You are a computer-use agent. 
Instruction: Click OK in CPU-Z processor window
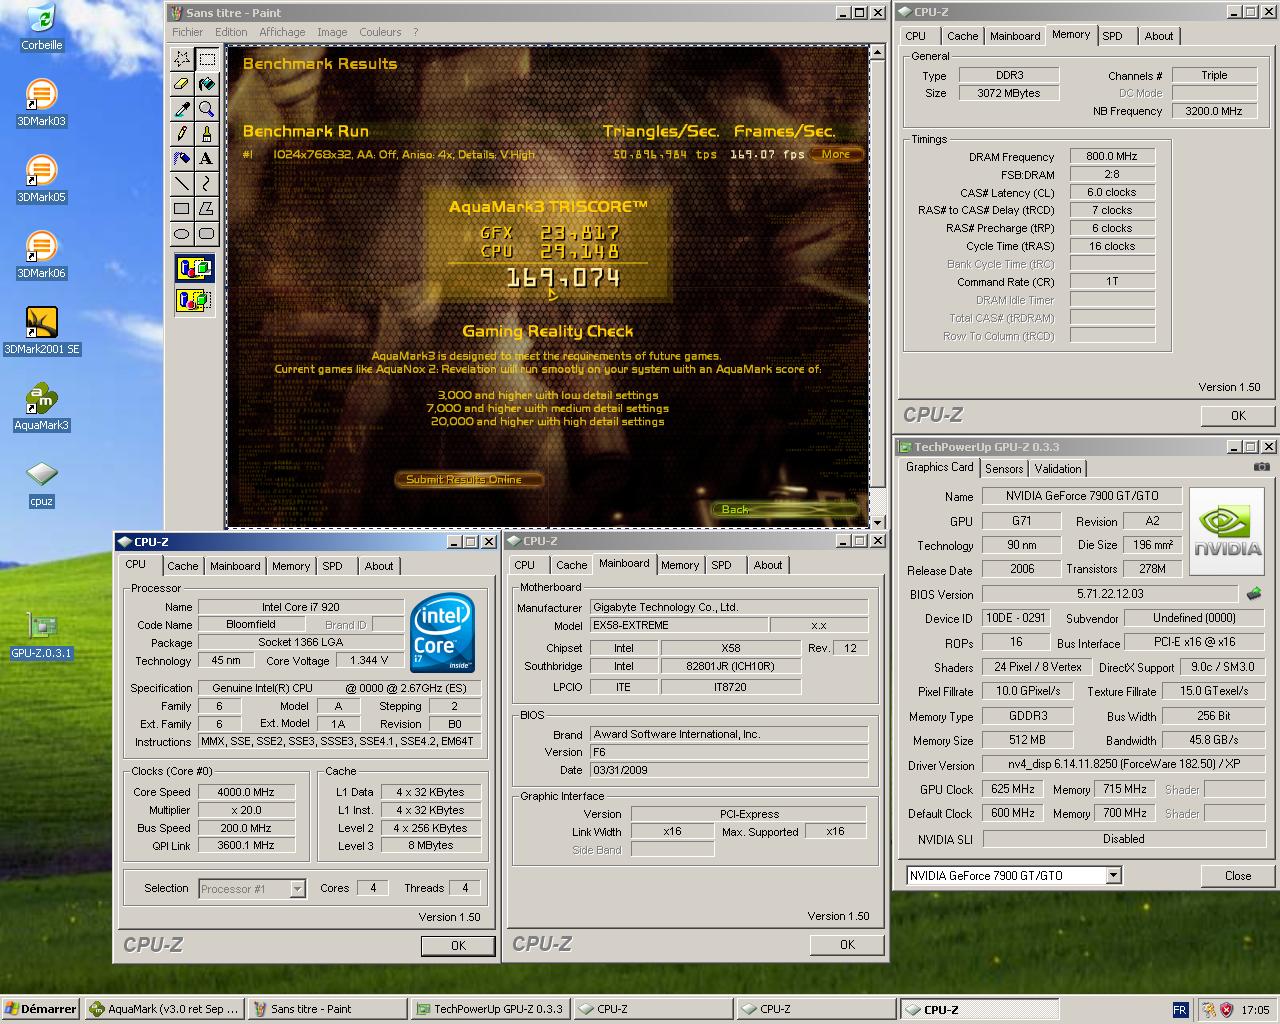pyautogui.click(x=458, y=945)
